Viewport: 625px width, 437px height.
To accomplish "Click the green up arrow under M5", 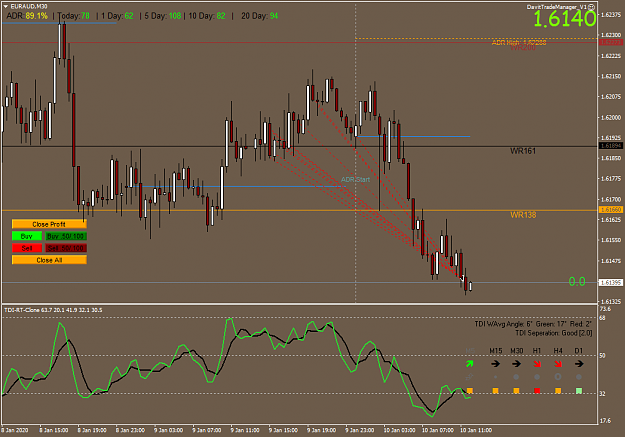I will [x=470, y=364].
